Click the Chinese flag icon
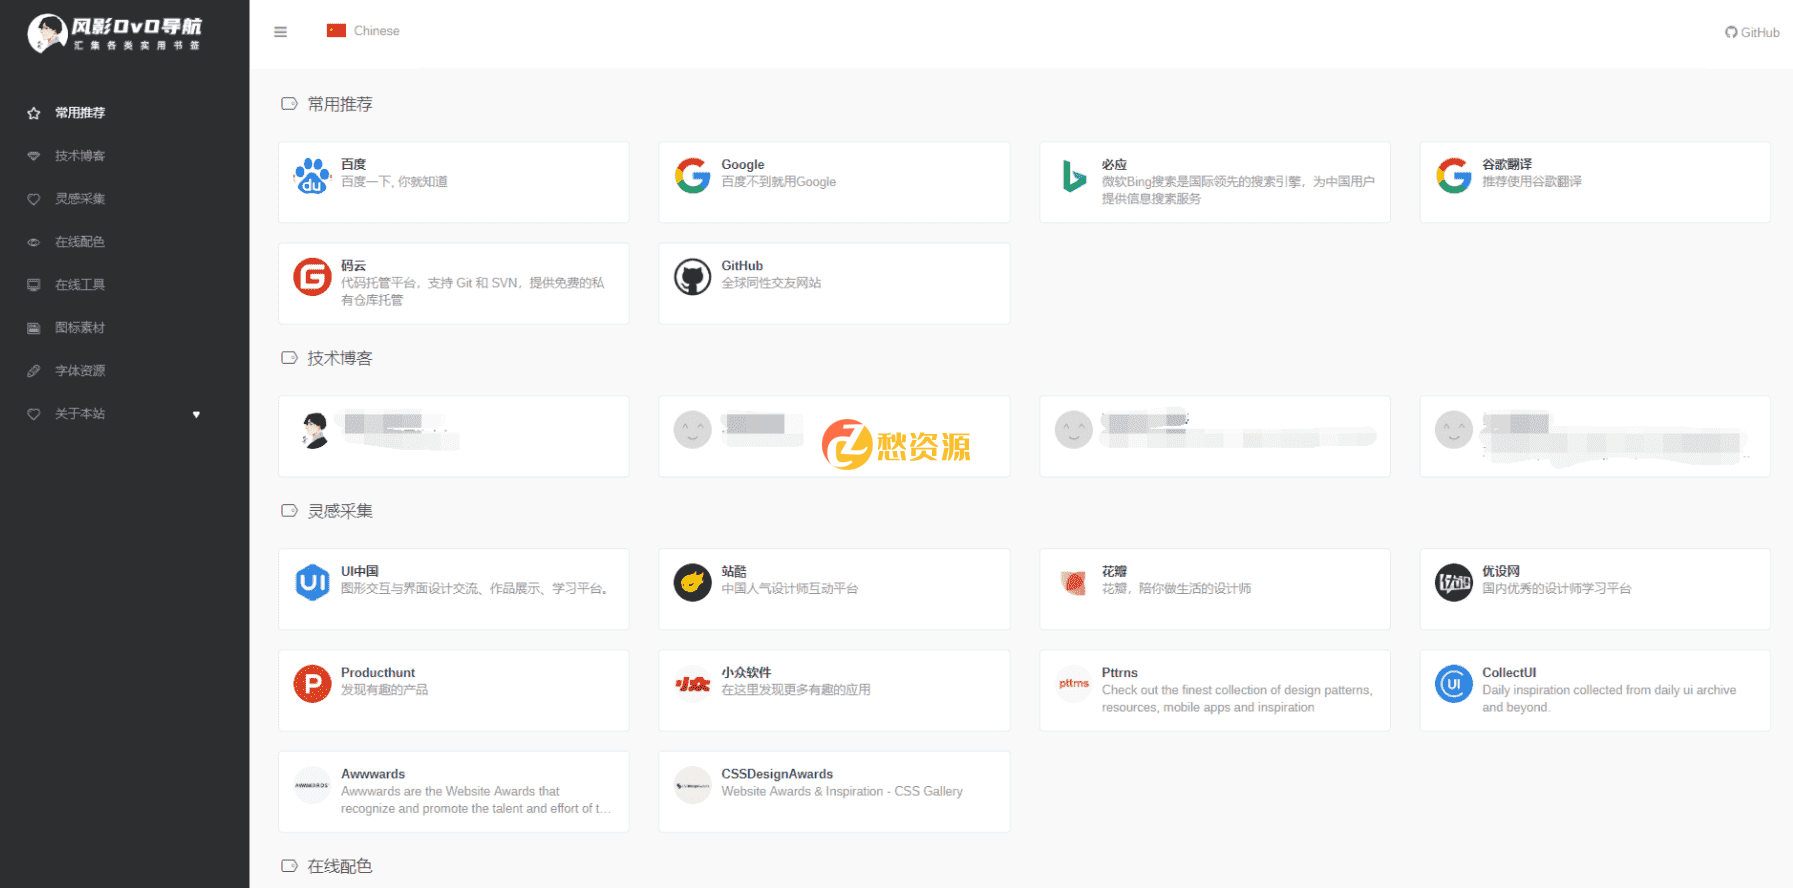Viewport: 1793px width, 888px height. tap(336, 31)
